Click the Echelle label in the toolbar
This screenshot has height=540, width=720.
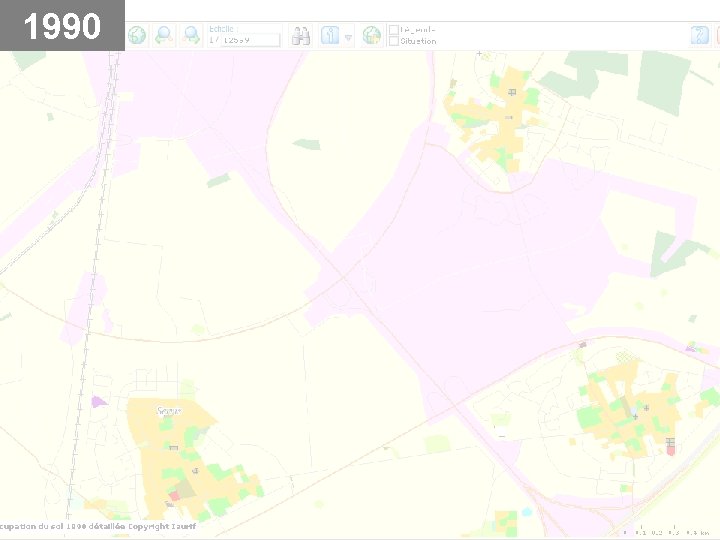(221, 29)
